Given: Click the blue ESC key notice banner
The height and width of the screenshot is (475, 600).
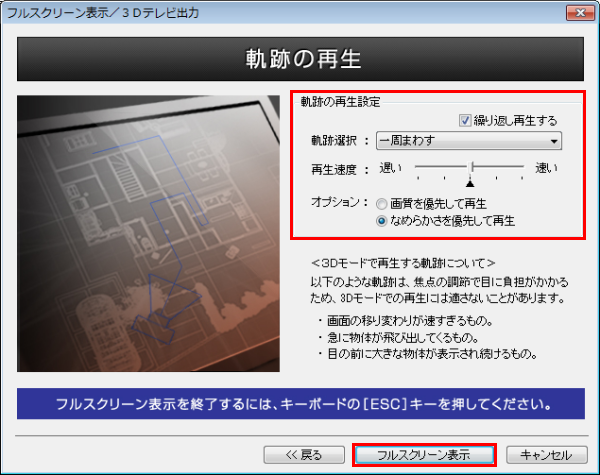Looking at the screenshot, I should (x=300, y=407).
